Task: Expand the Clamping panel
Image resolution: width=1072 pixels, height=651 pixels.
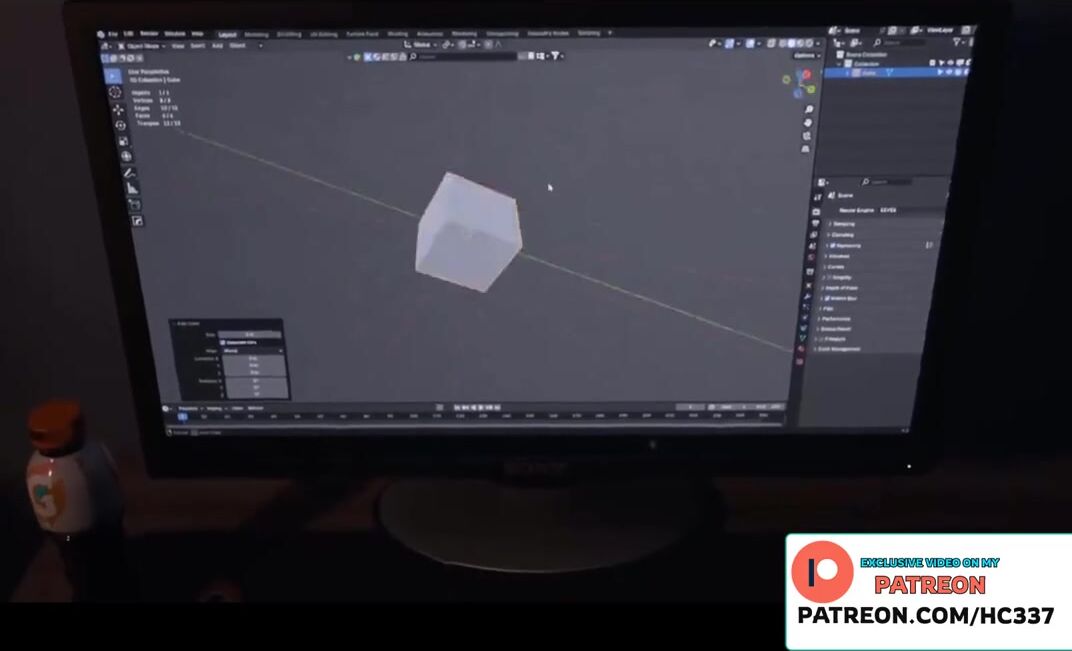Action: [842, 235]
